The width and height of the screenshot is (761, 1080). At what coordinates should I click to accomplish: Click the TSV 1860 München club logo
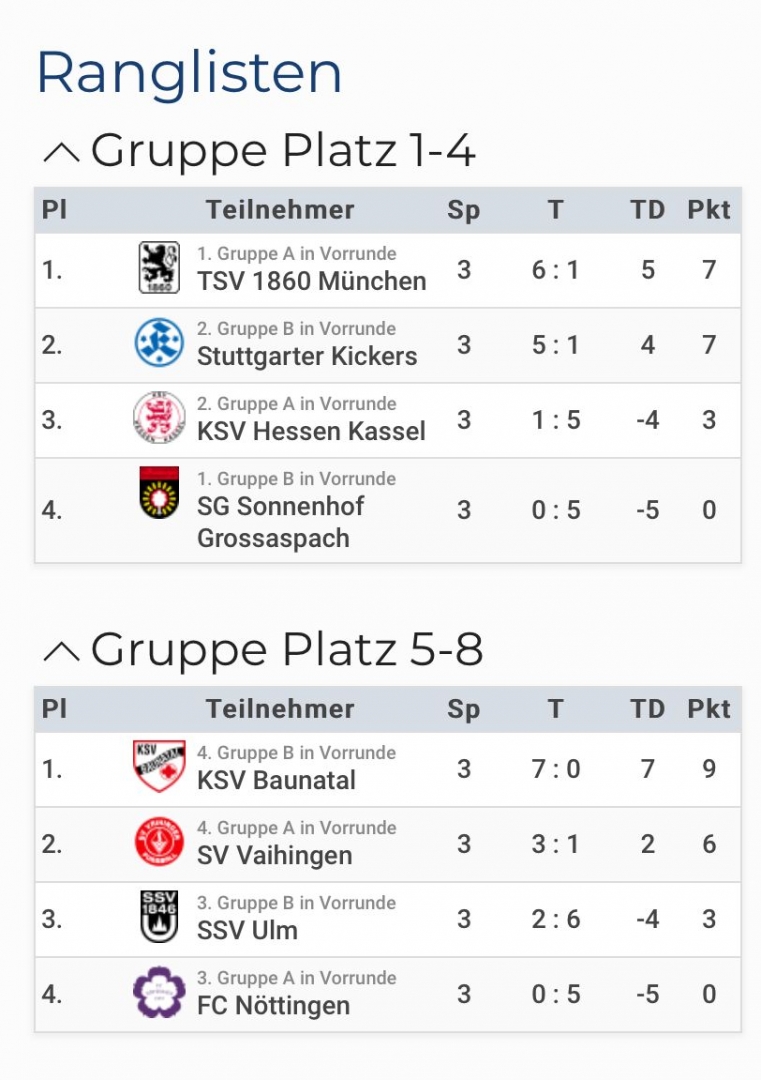tap(159, 268)
